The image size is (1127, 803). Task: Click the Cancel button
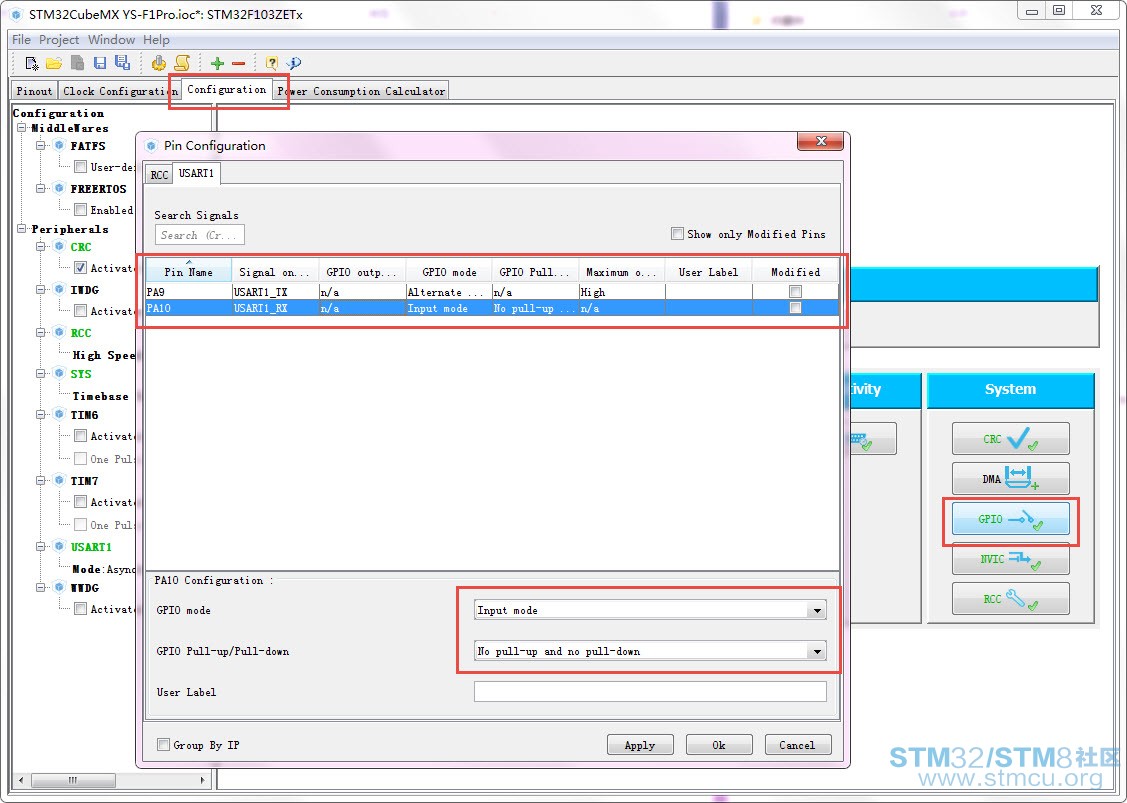click(798, 745)
